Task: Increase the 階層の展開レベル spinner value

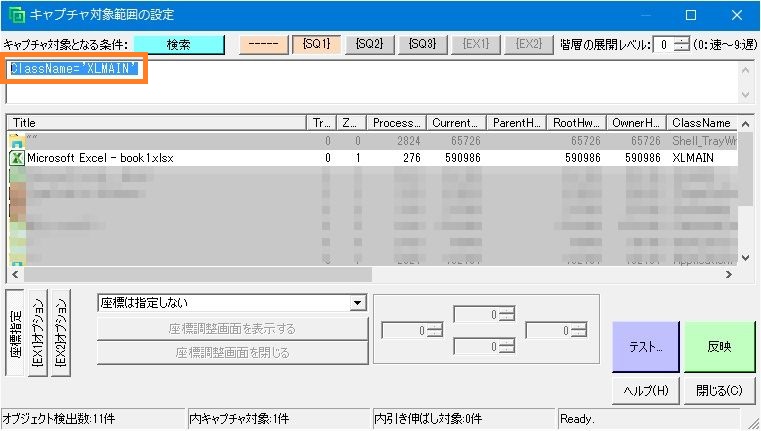Action: [681, 40]
